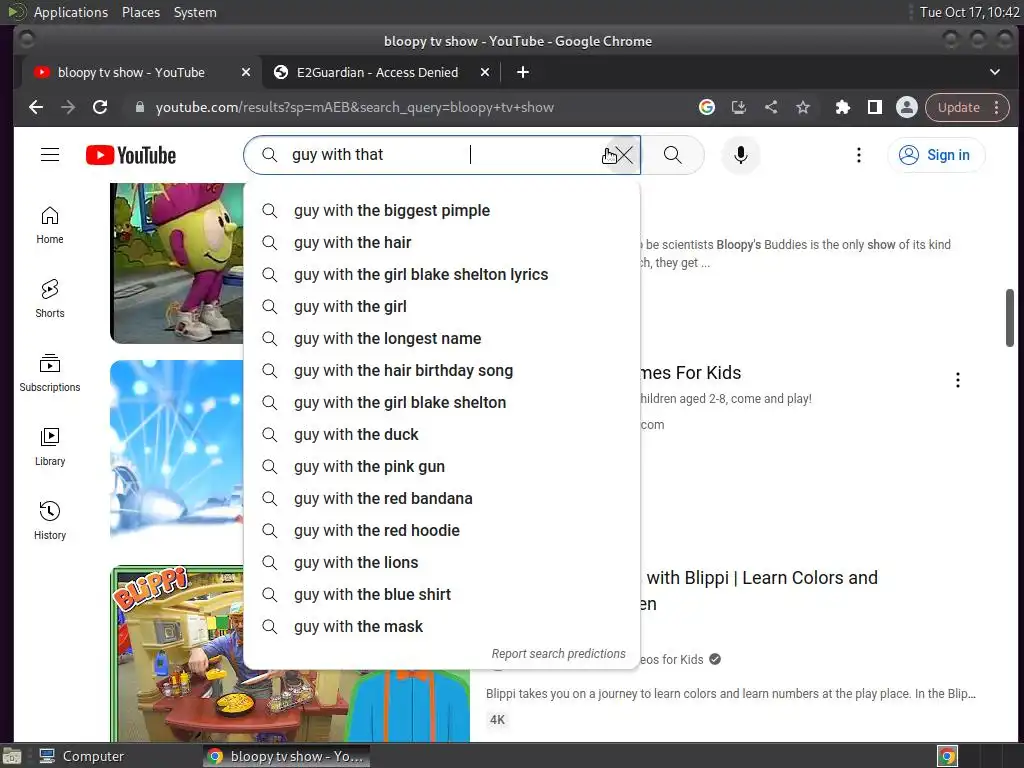This screenshot has width=1024, height=768.
Task: Choose 'guy with the red bandana'
Action: [441, 498]
